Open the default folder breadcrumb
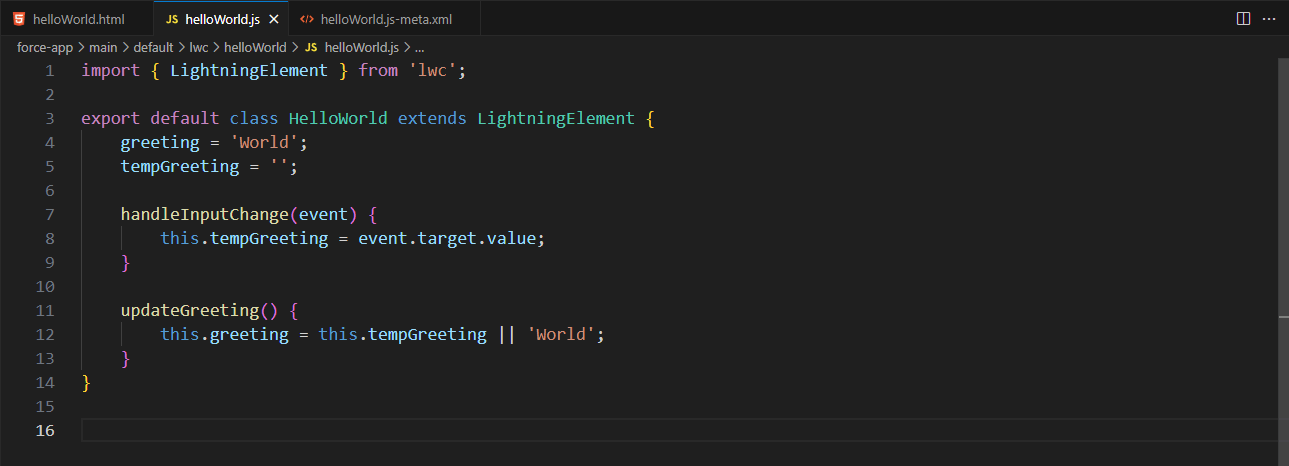The image size is (1289, 466). coord(153,47)
